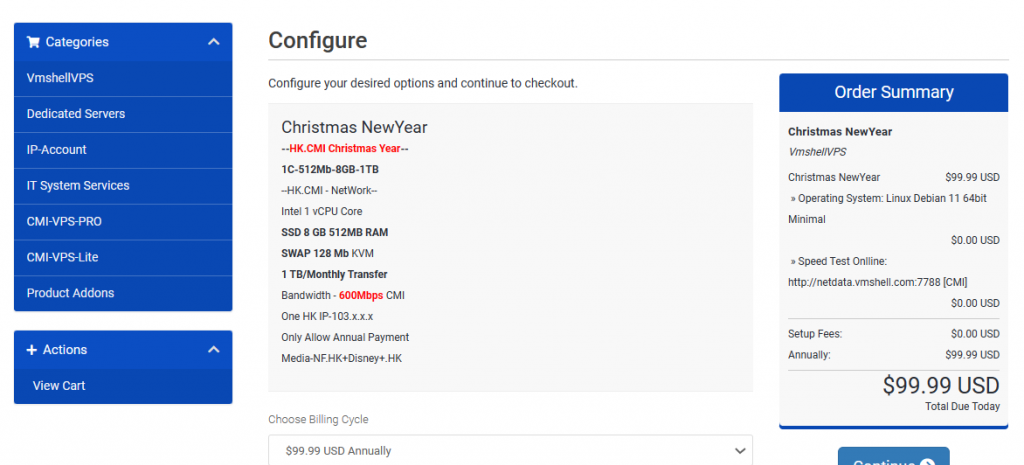This screenshot has width=1024, height=465.
Task: Click the arrow icon on Continue button
Action: 927,462
